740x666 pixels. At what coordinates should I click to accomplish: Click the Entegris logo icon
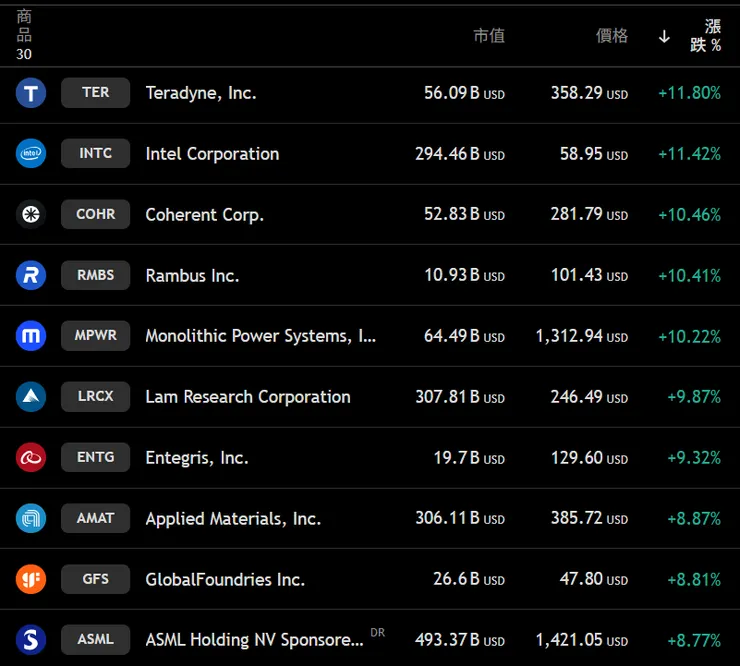click(x=31, y=457)
